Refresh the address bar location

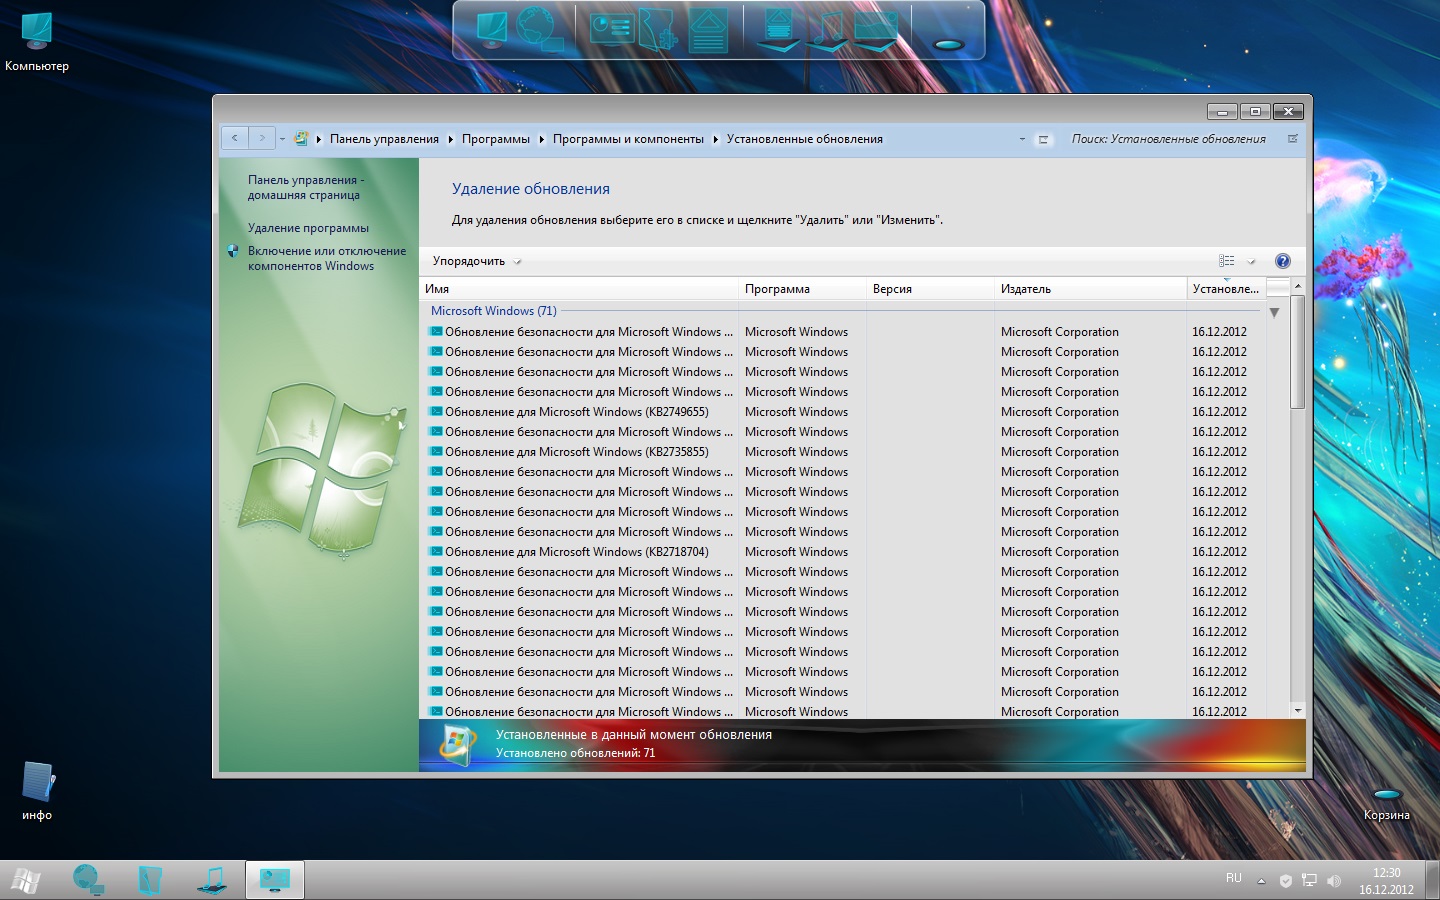(1043, 139)
